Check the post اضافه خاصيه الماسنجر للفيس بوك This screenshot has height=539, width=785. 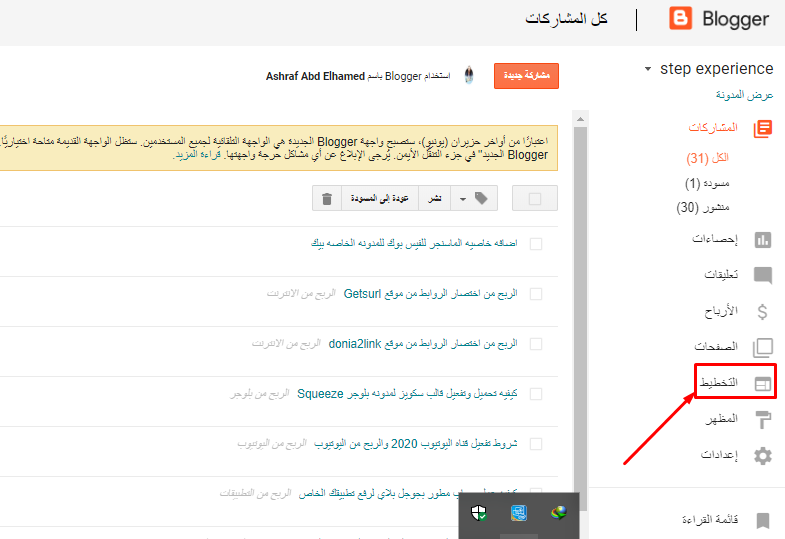pos(536,244)
